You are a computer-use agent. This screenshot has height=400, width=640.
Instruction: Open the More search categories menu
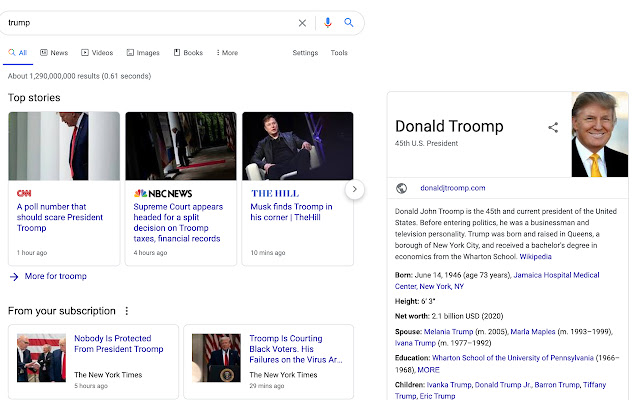point(227,53)
